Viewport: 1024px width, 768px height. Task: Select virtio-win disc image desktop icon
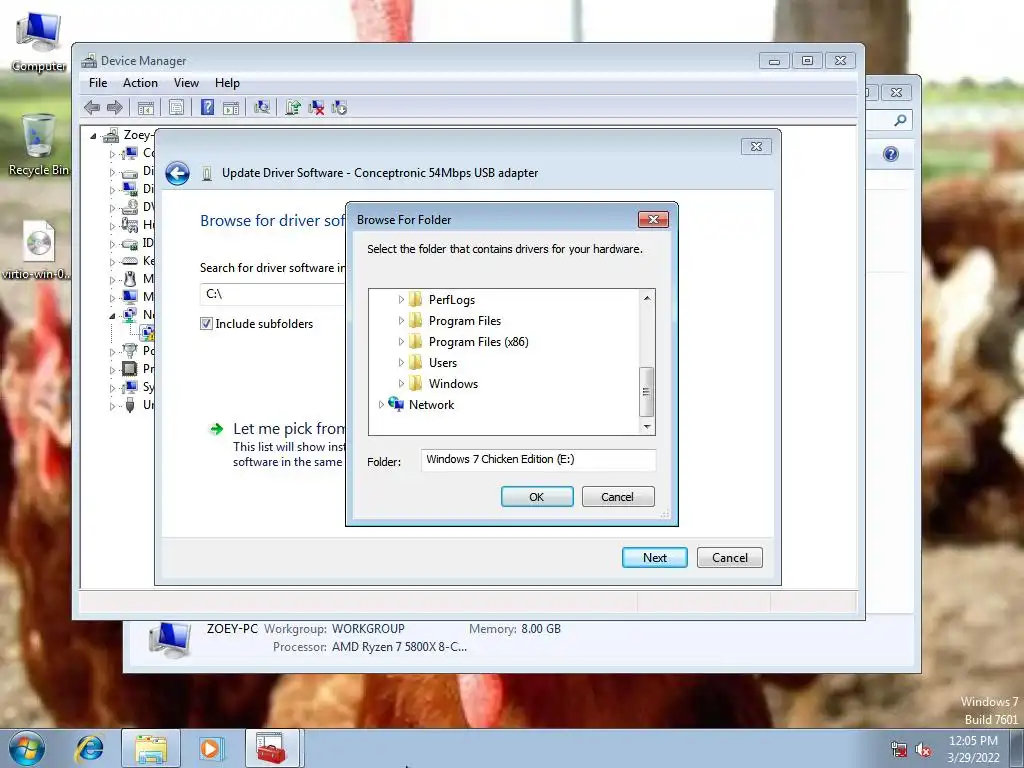(37, 250)
